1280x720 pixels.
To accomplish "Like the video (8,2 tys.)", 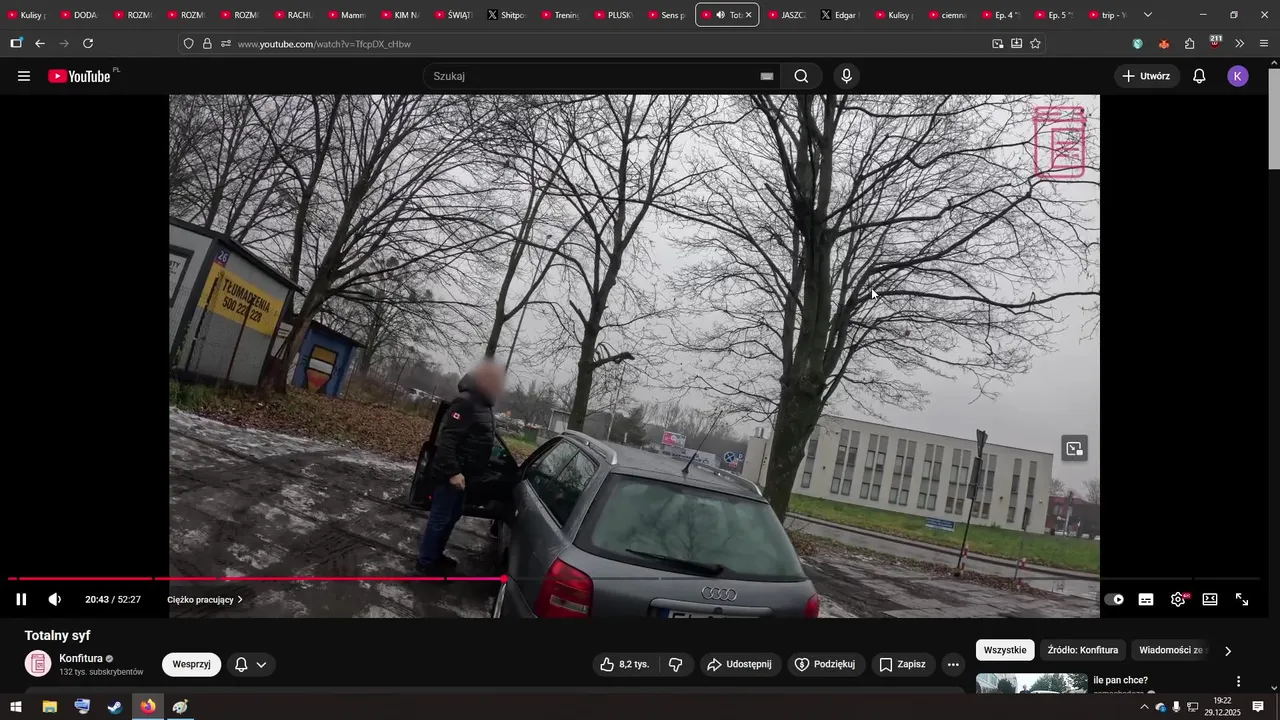I will 624,664.
